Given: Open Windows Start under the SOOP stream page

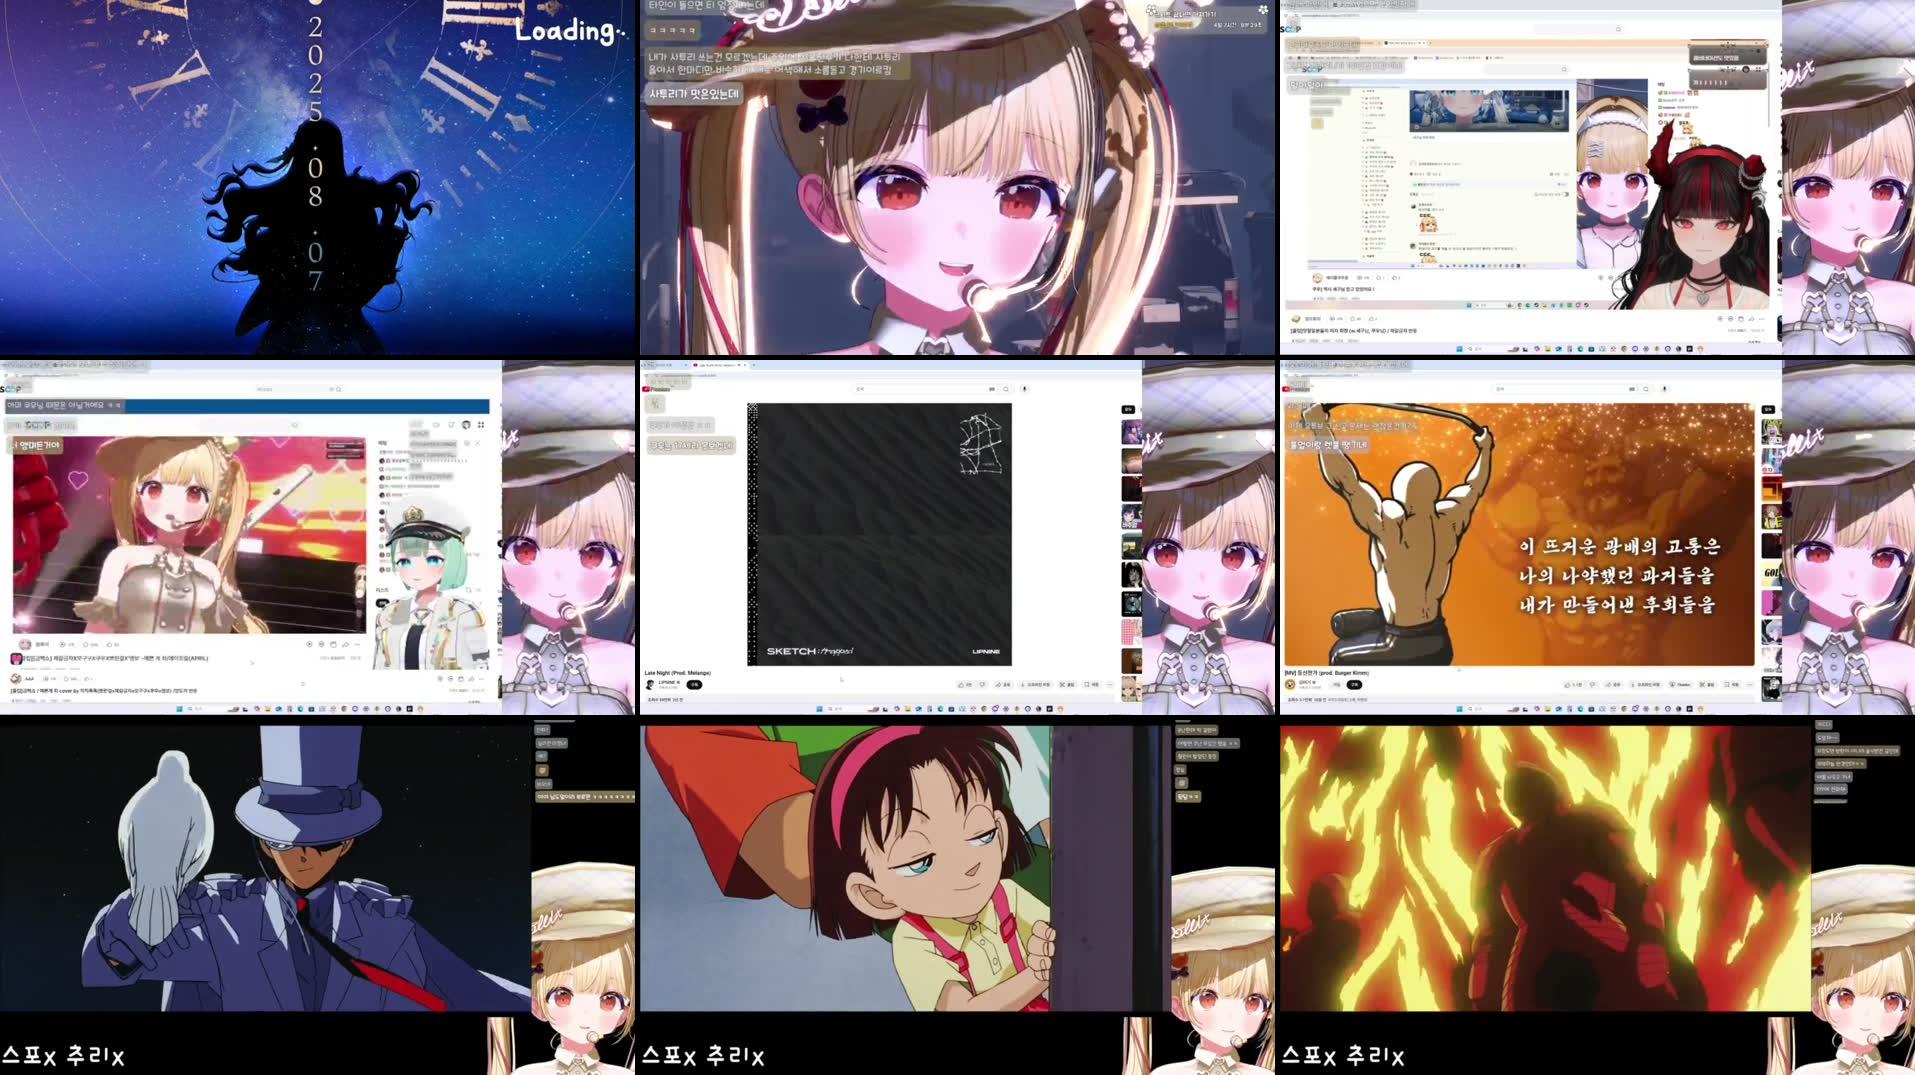Looking at the screenshot, I should point(179,709).
